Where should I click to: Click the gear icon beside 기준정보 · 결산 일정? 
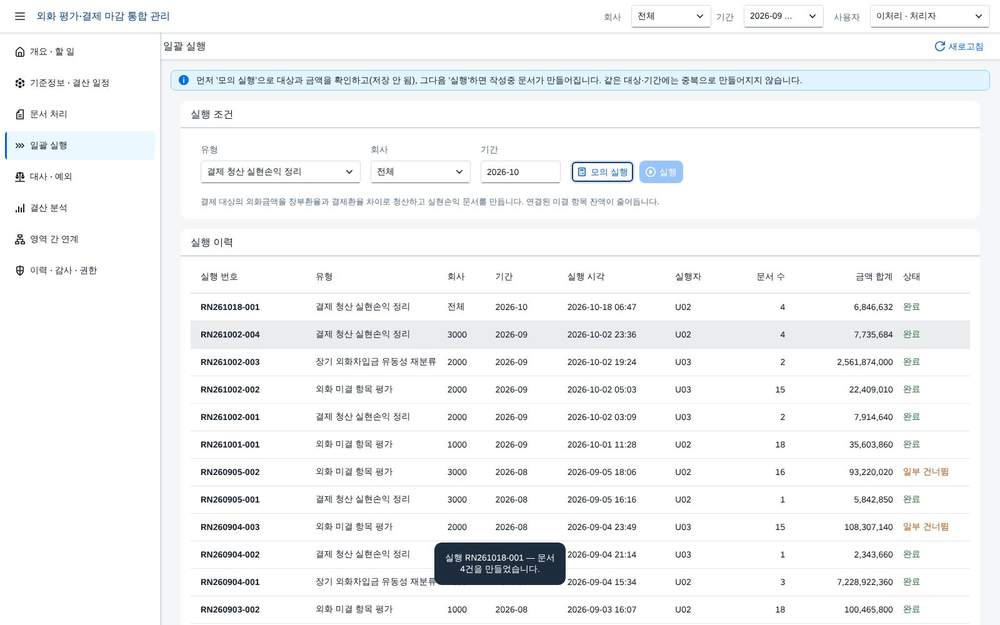tap(20, 83)
